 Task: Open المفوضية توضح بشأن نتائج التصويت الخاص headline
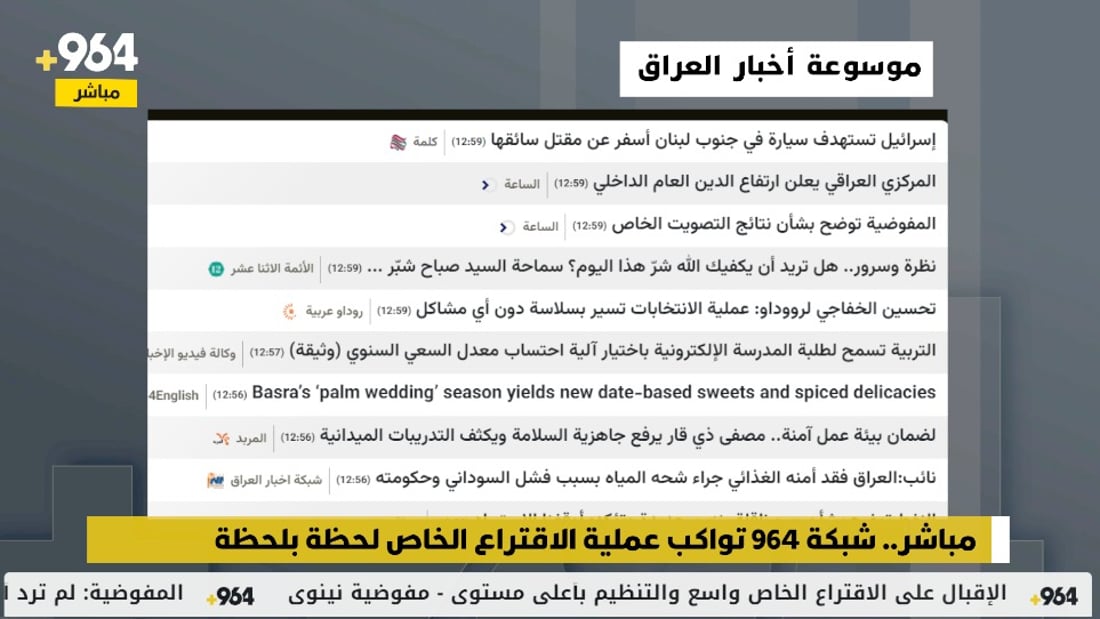click(774, 225)
